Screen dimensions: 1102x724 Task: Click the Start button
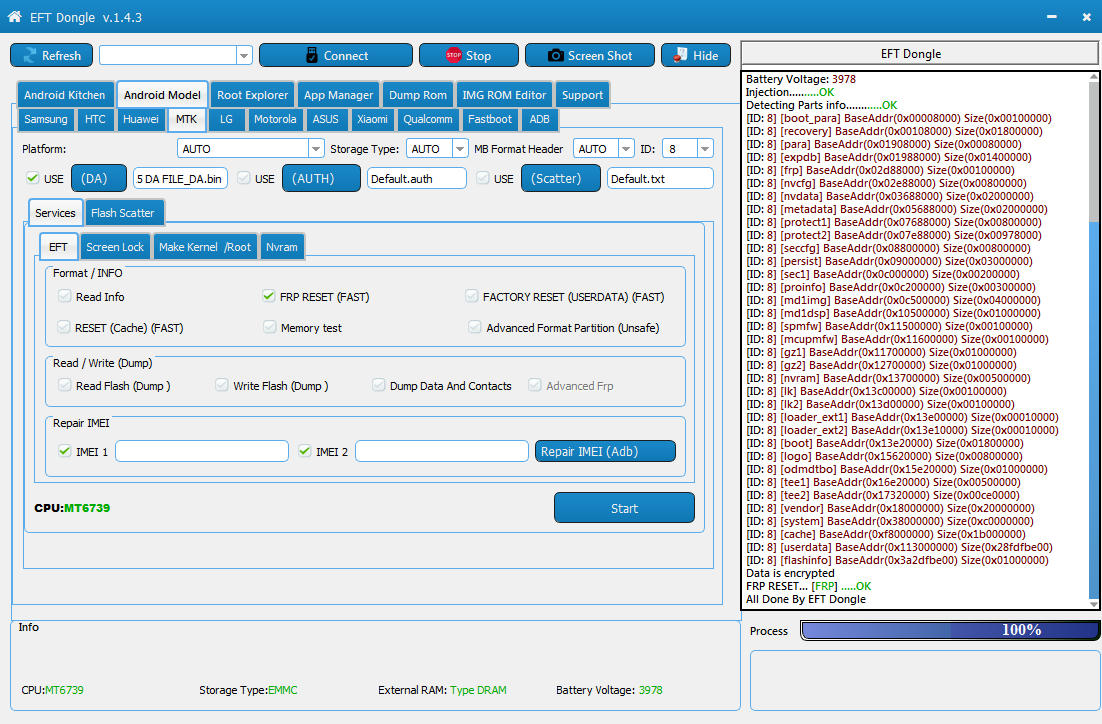pyautogui.click(x=624, y=508)
